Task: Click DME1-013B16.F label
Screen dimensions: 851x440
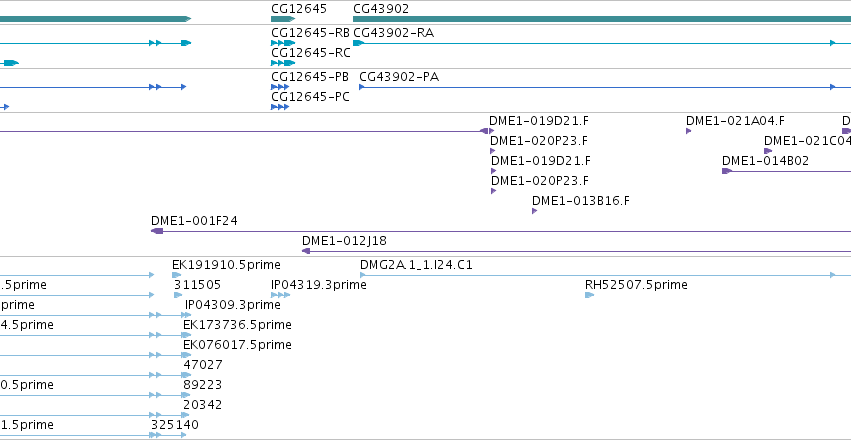Action: pyautogui.click(x=581, y=201)
